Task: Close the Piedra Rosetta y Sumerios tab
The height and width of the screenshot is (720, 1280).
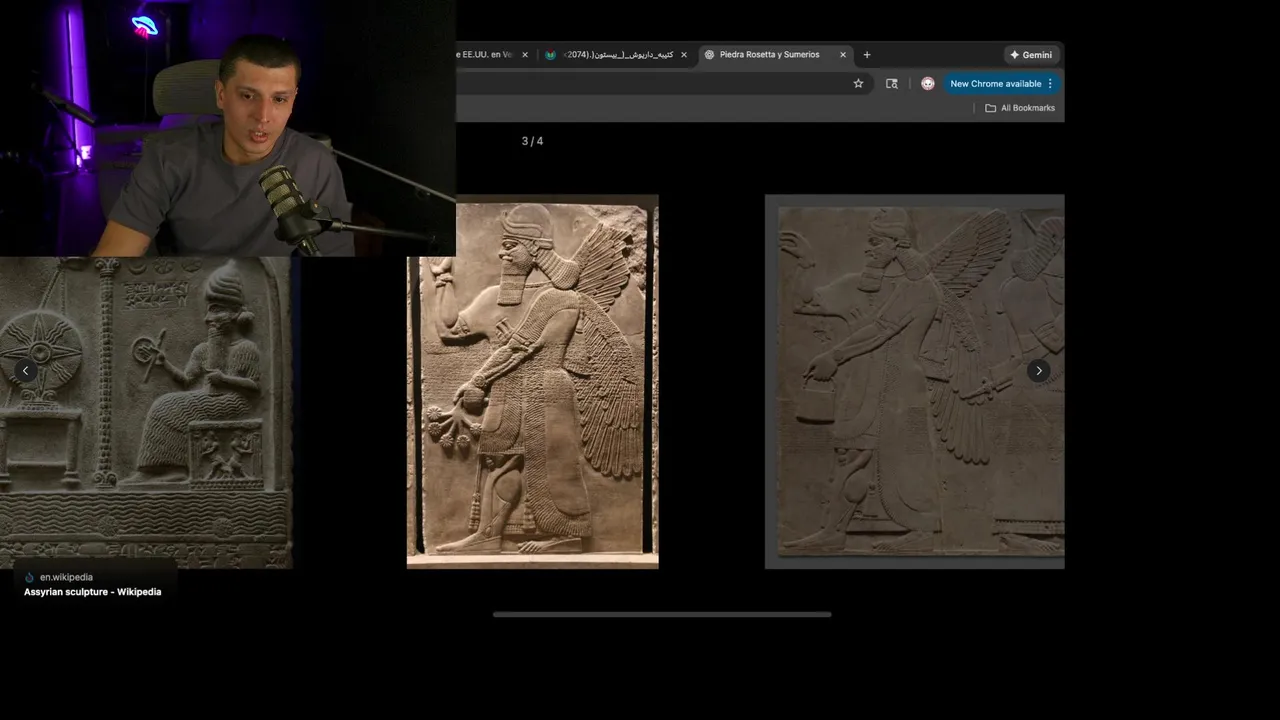Action: (x=843, y=55)
